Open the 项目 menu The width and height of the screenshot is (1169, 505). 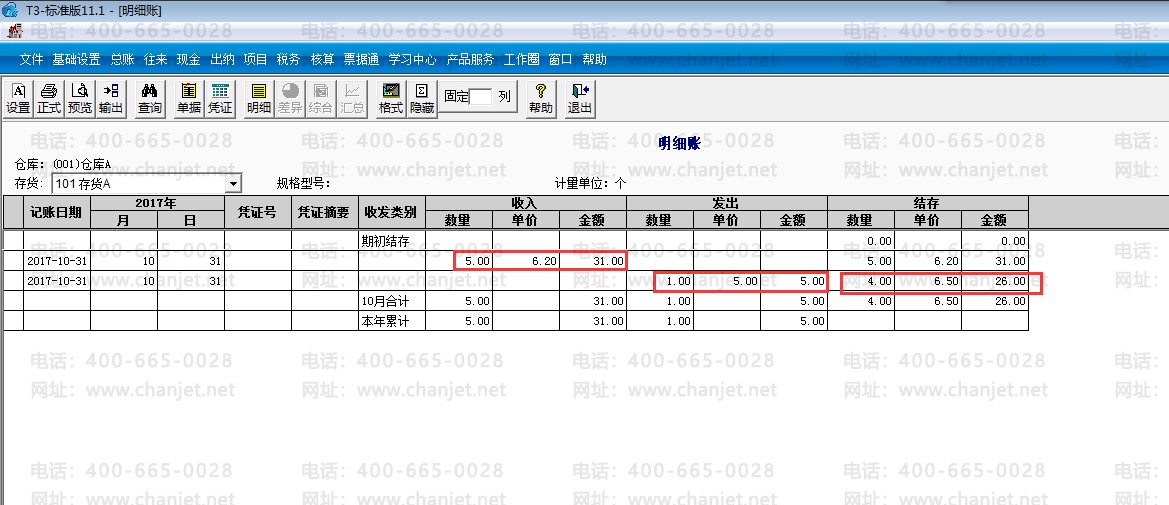(x=255, y=60)
